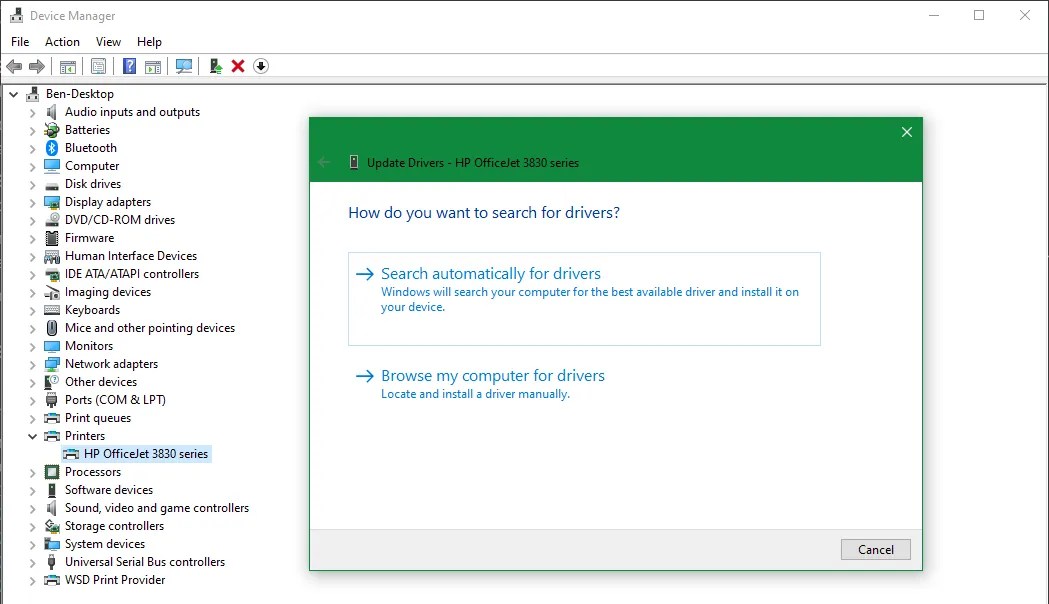Expand the Printers category arrow

point(32,435)
